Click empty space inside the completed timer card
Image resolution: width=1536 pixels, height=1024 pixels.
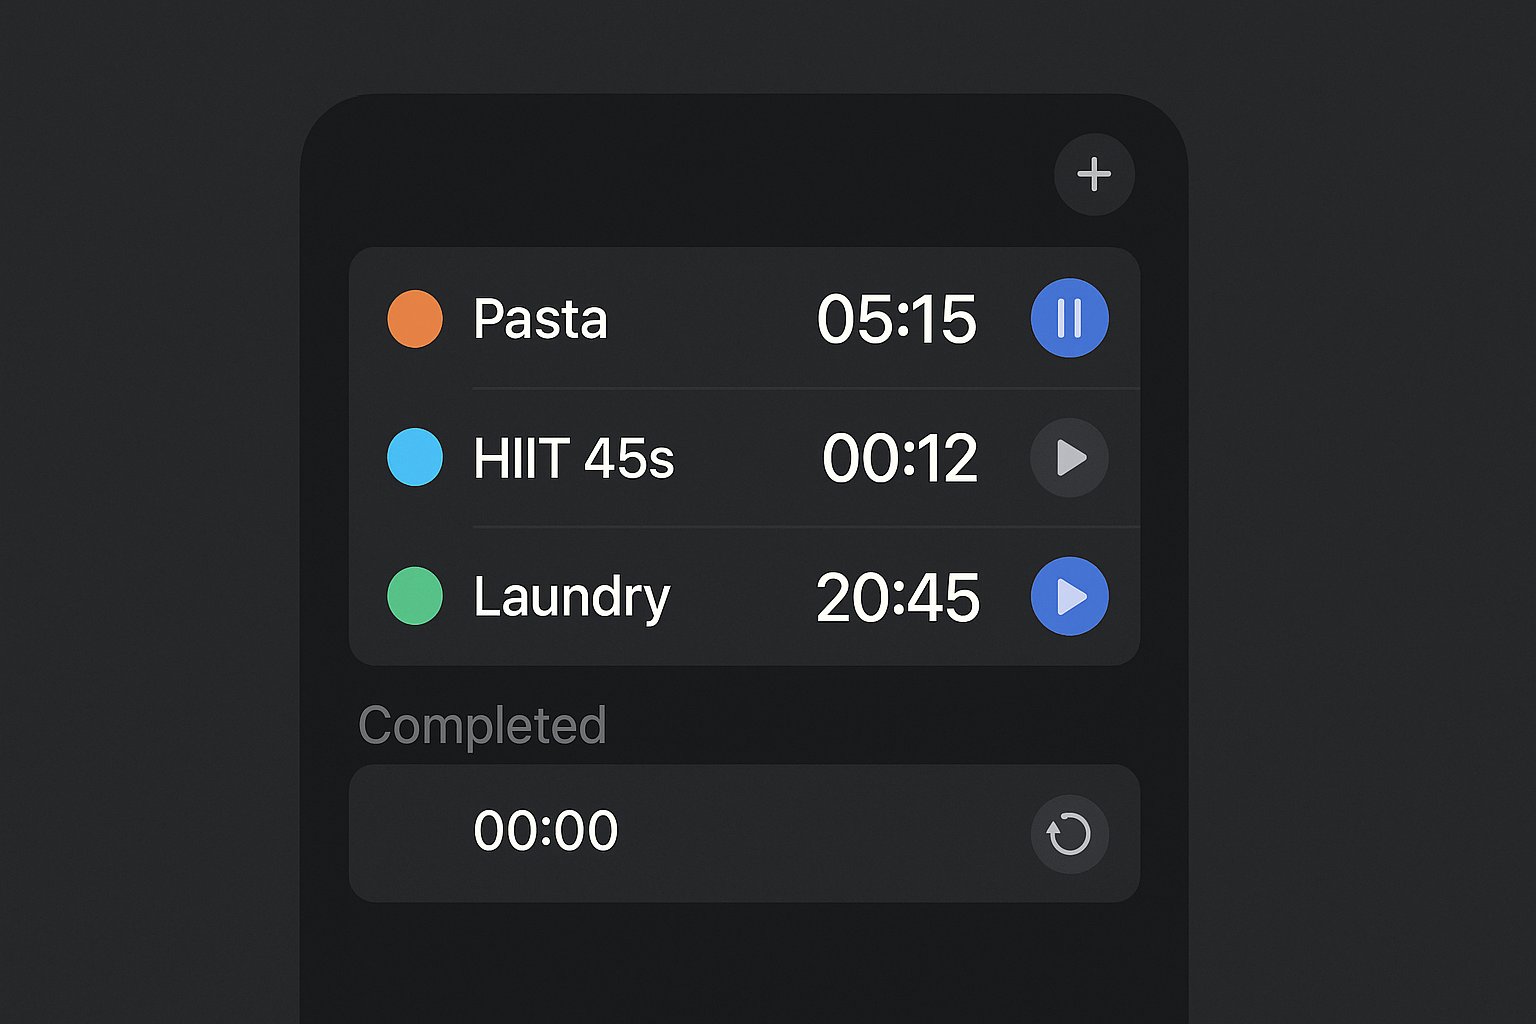click(820, 834)
